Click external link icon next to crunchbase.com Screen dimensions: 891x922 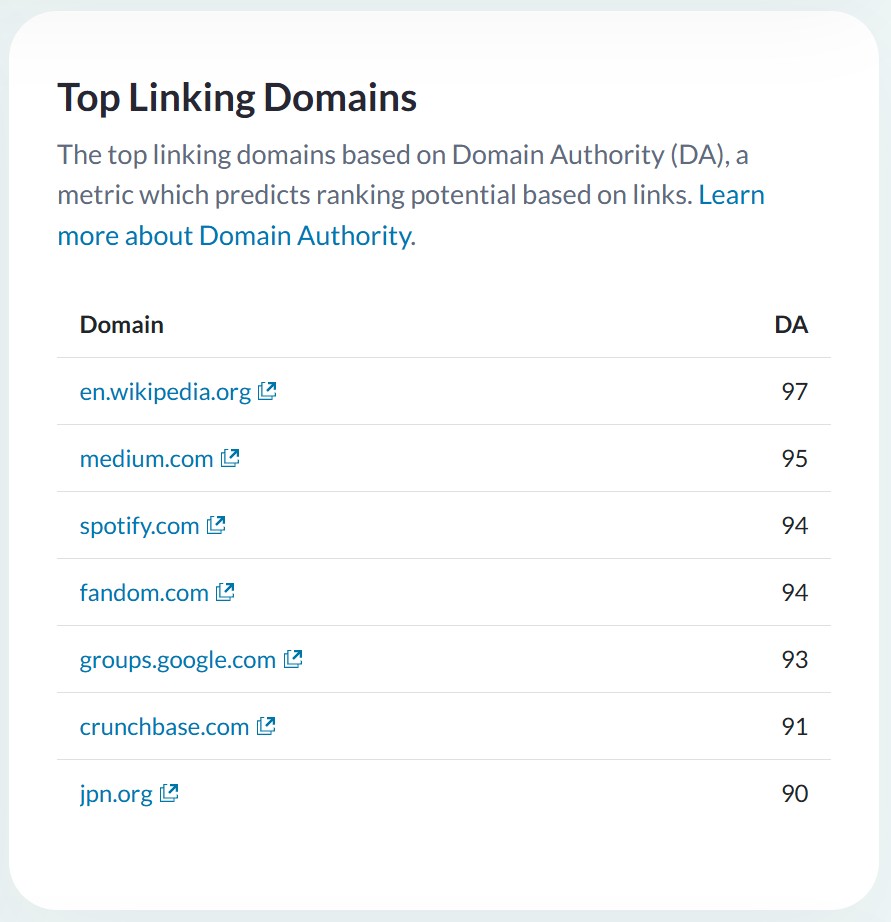pos(266,726)
